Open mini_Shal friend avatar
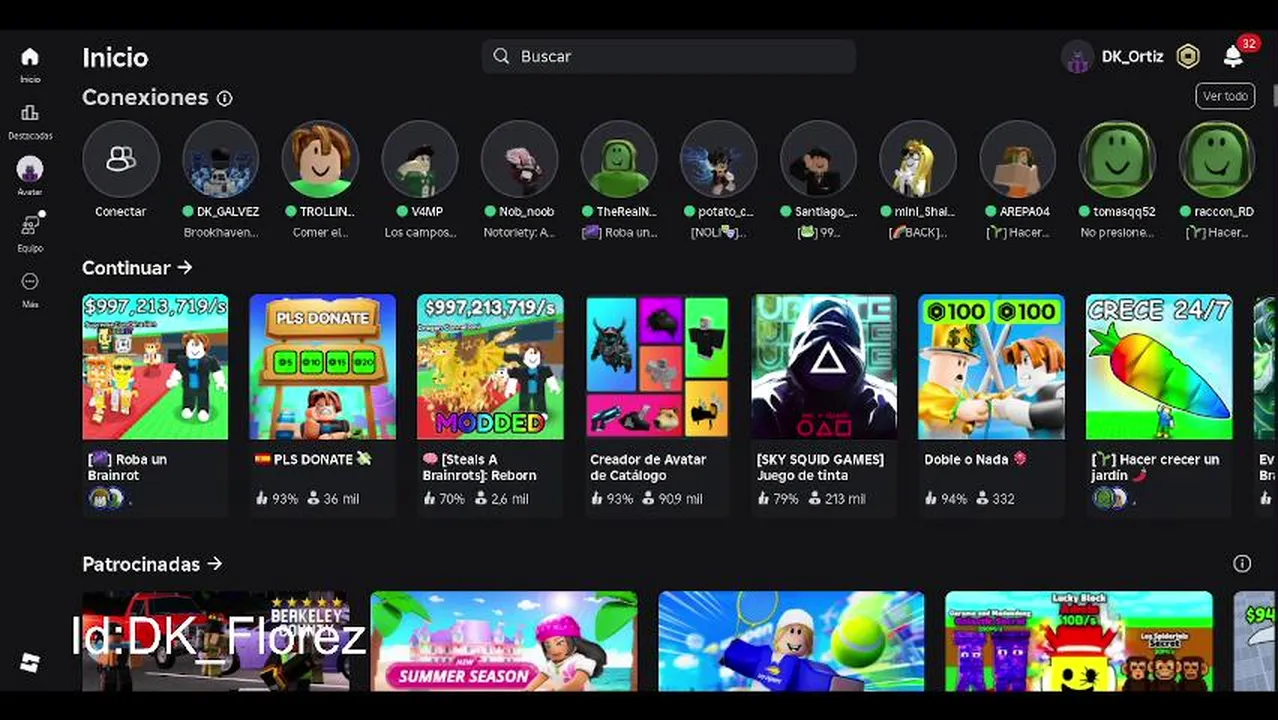This screenshot has width=1278, height=720. [918, 159]
